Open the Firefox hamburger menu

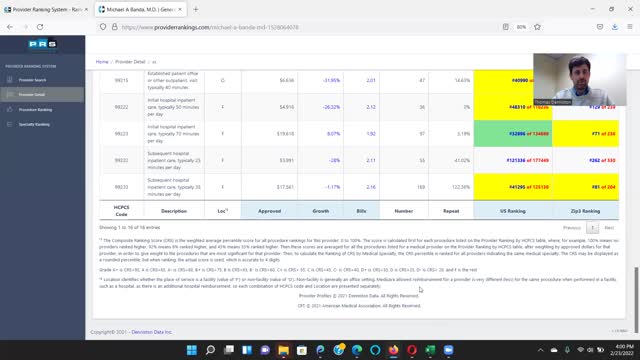tap(630, 27)
